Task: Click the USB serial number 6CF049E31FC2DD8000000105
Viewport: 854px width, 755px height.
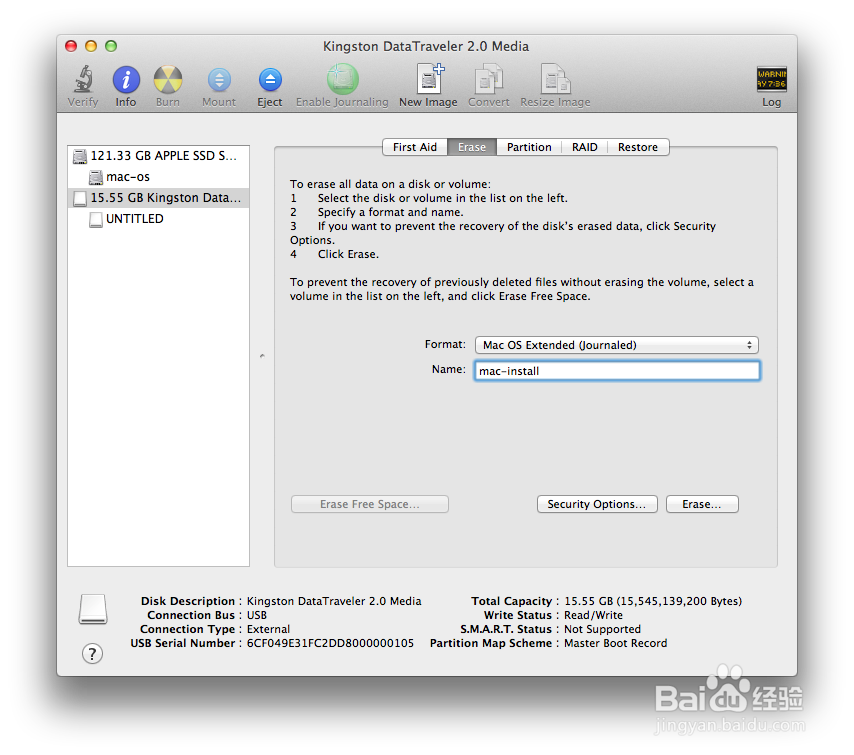Action: (x=330, y=643)
